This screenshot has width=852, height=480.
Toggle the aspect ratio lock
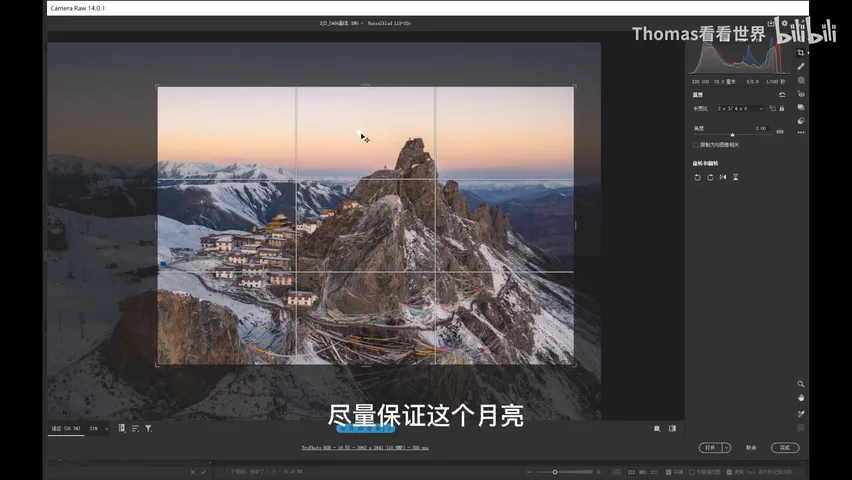coord(782,109)
